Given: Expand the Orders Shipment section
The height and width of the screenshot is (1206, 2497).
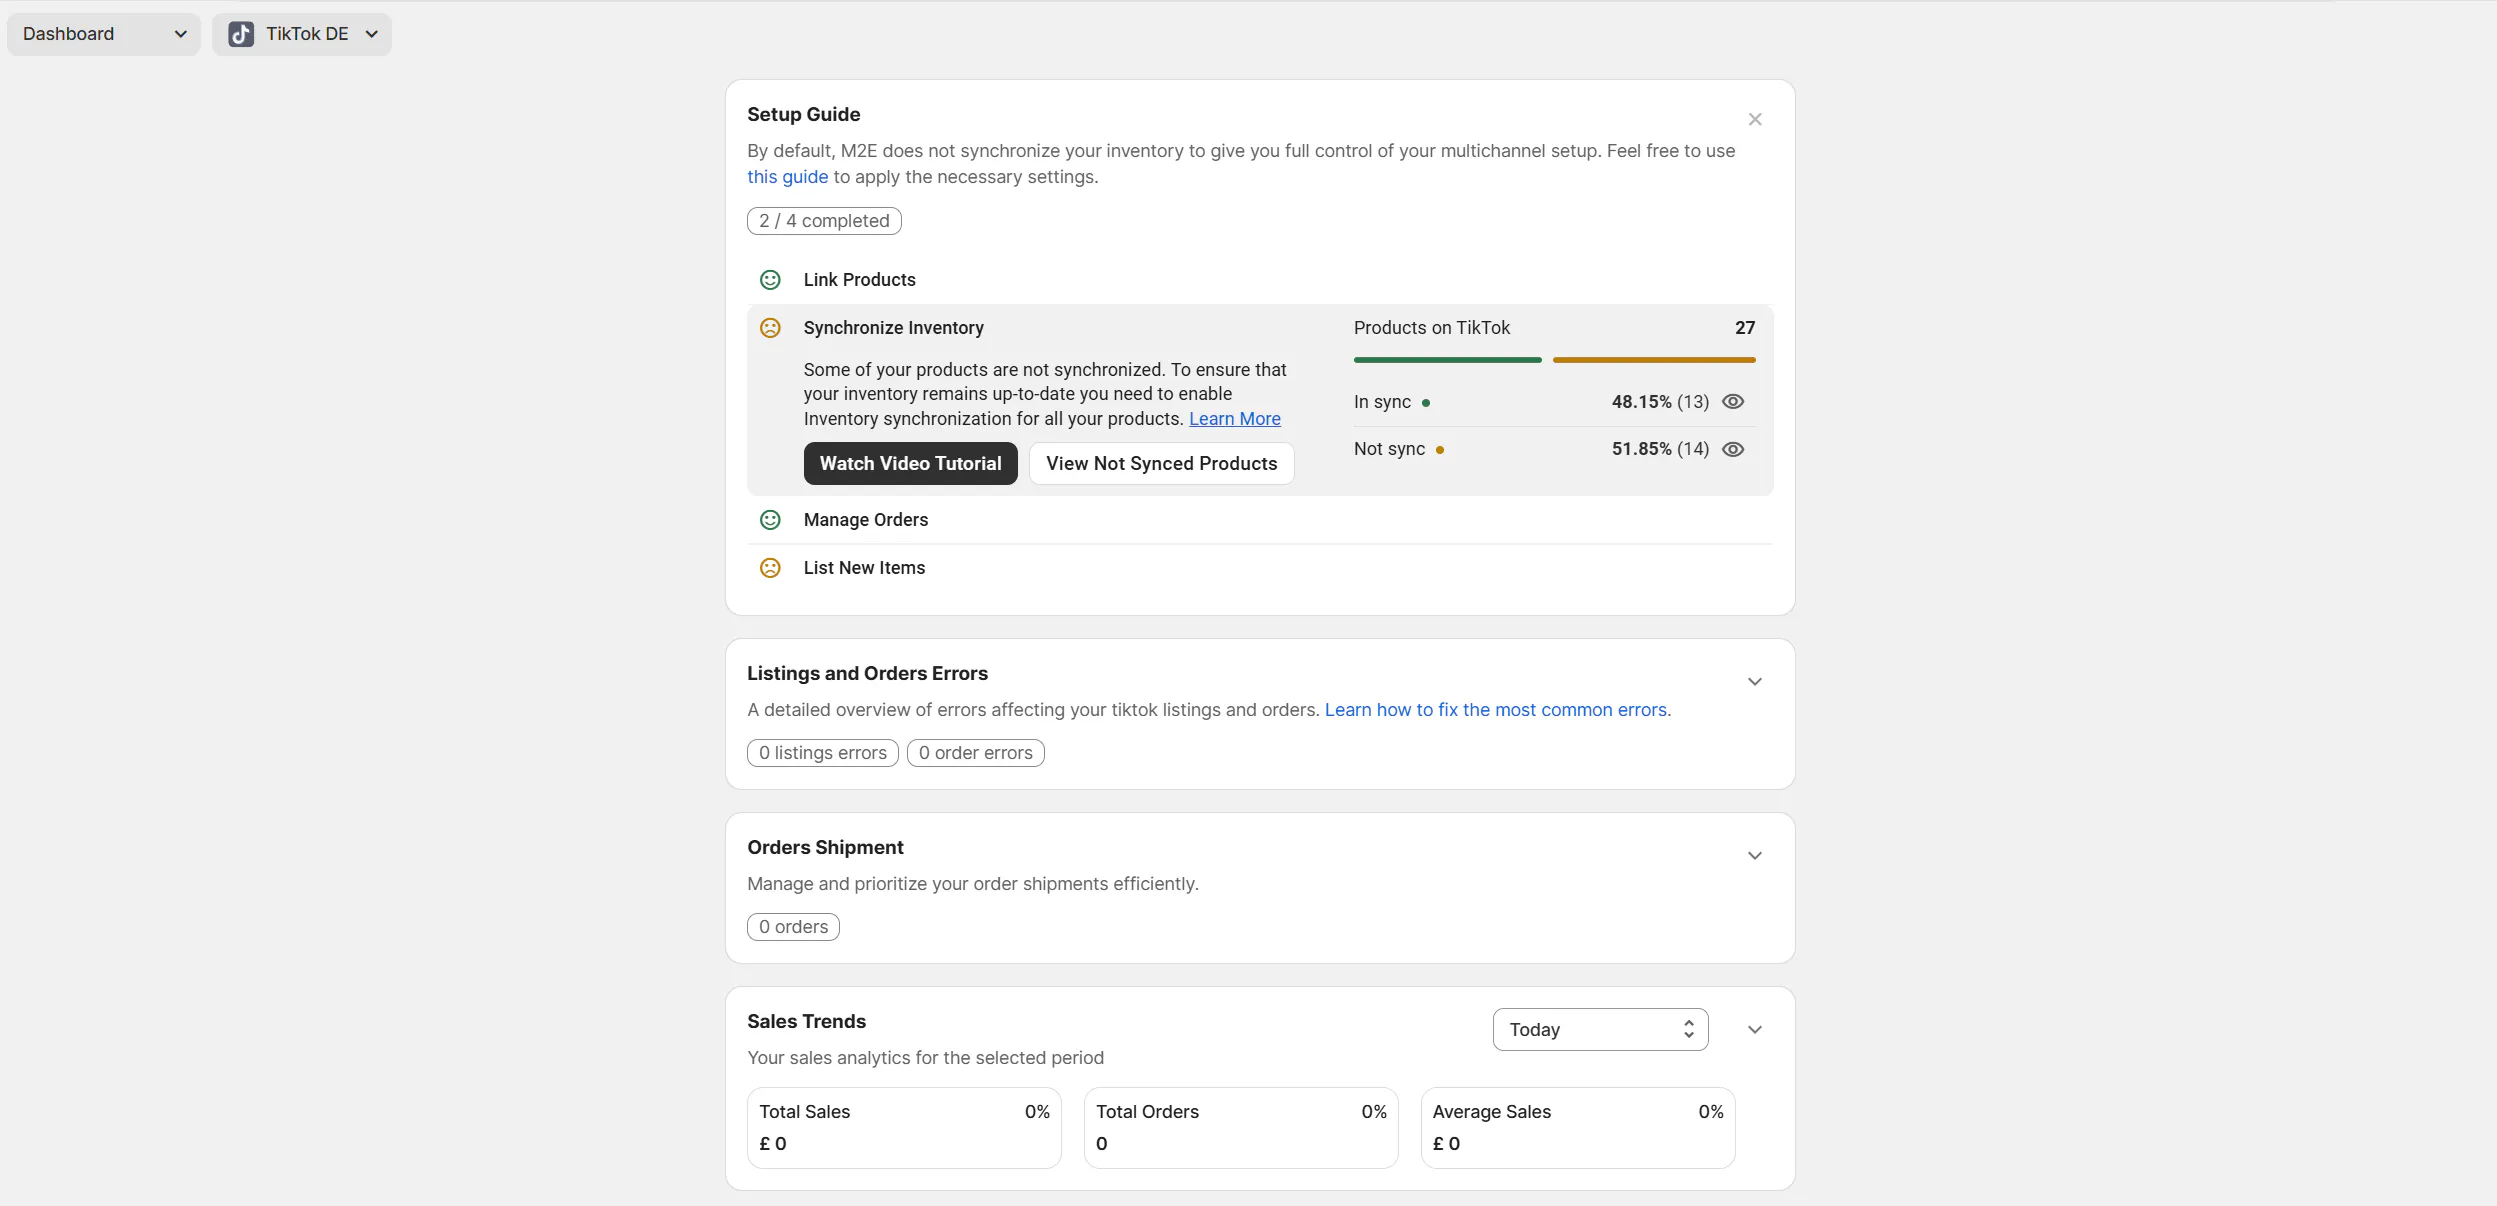Looking at the screenshot, I should (1755, 856).
